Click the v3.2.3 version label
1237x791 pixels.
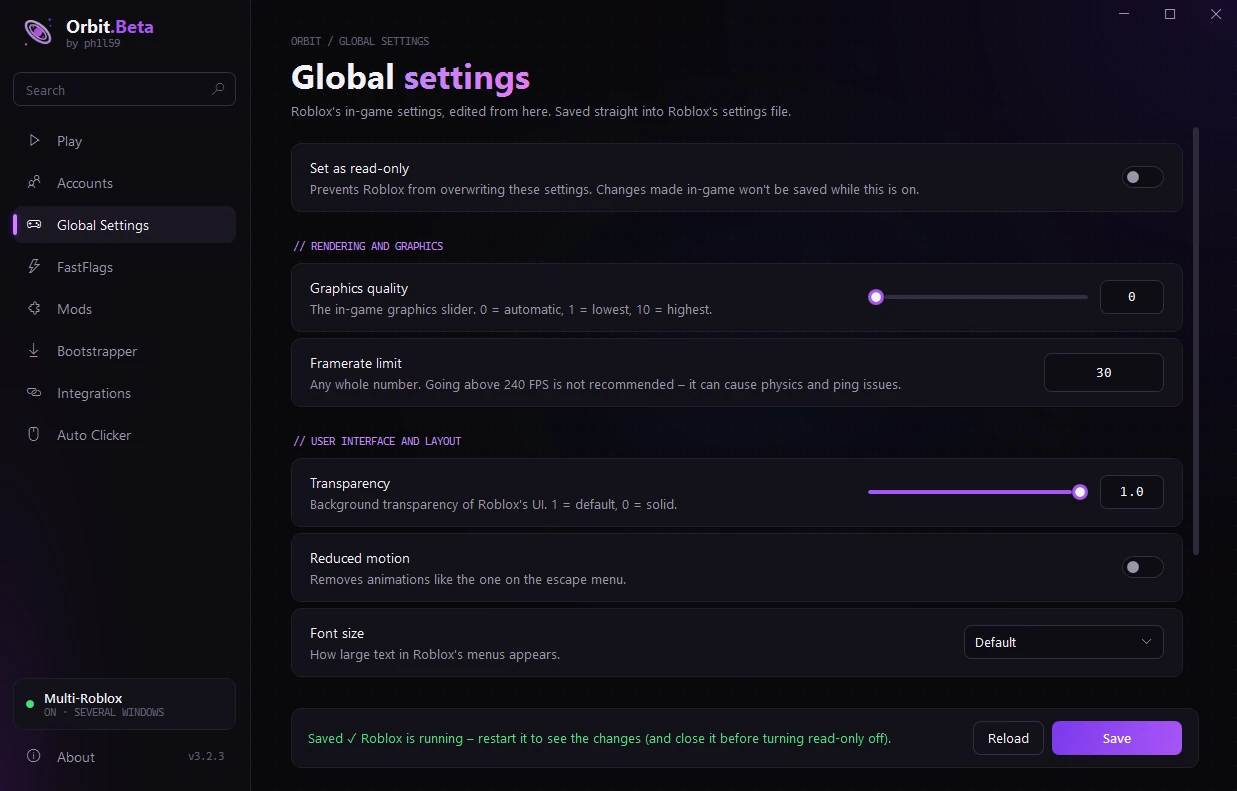point(206,756)
